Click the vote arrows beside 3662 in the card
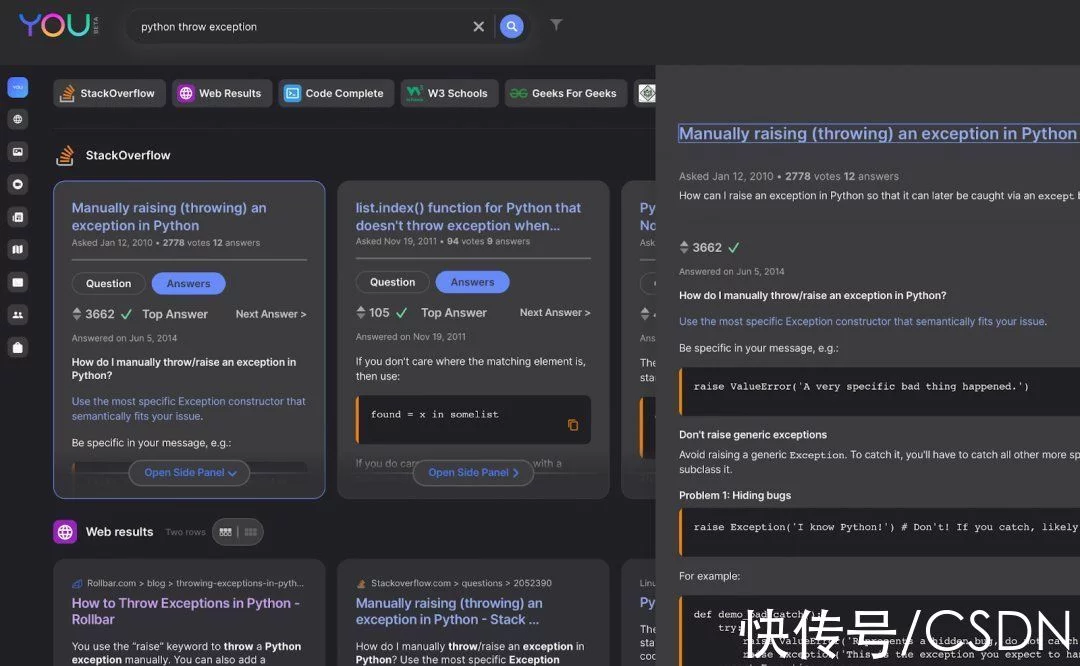The image size is (1080, 666). click(x=76, y=314)
